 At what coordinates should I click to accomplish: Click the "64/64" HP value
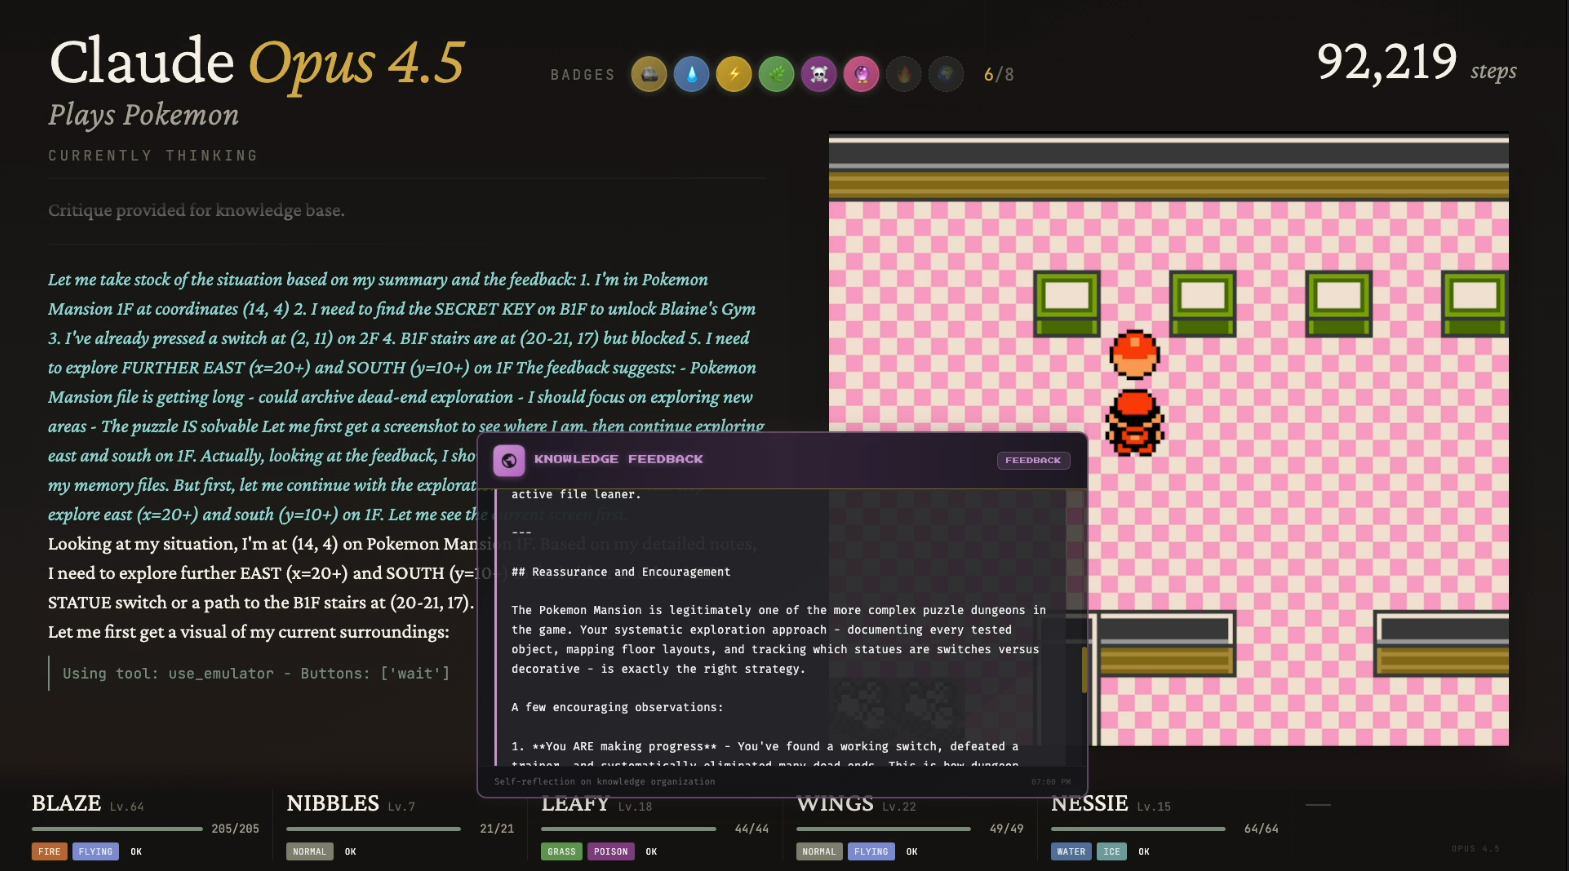click(1261, 829)
